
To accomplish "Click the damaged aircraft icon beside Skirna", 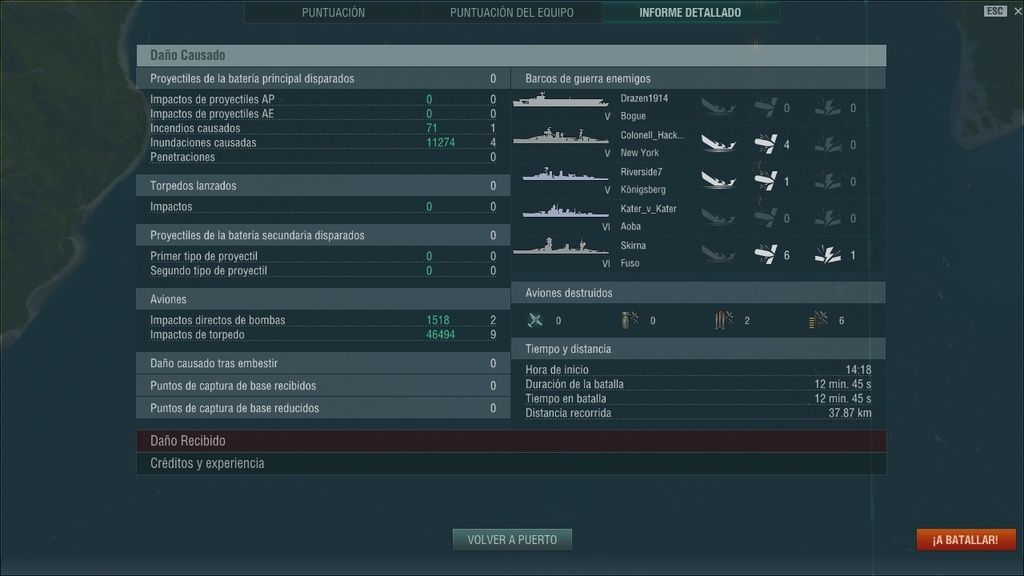I will click(768, 254).
